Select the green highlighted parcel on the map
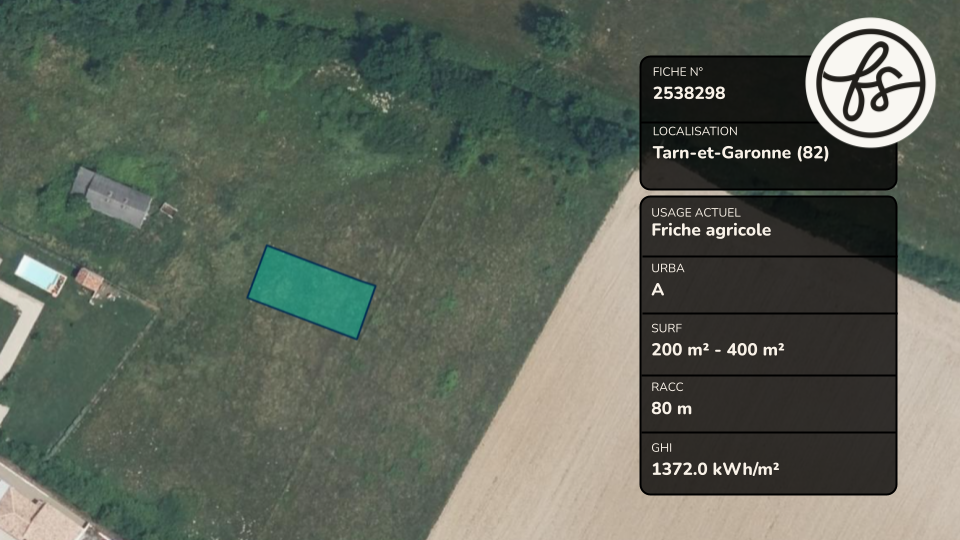 [x=312, y=293]
